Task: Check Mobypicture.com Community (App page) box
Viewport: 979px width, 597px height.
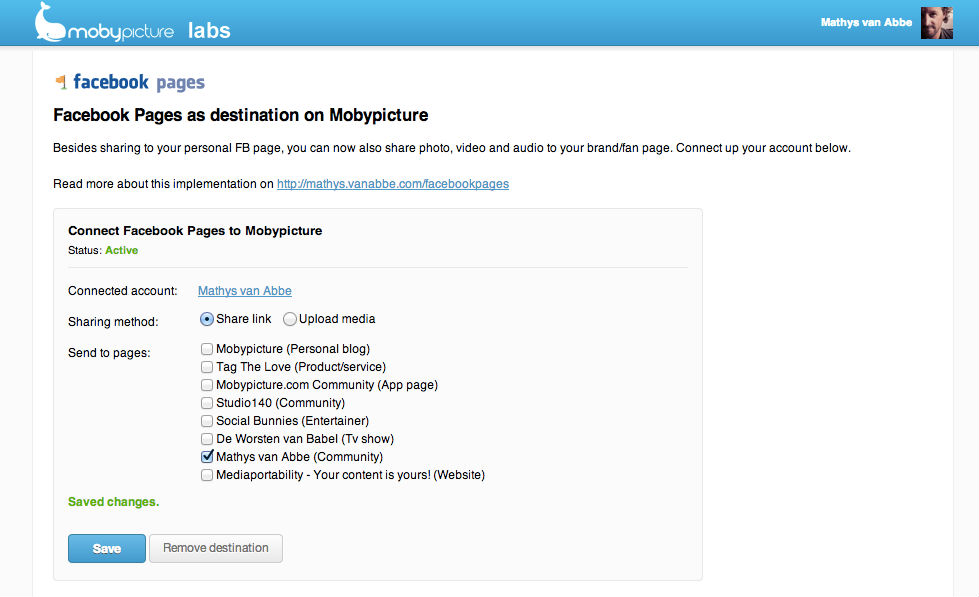Action: coord(207,385)
